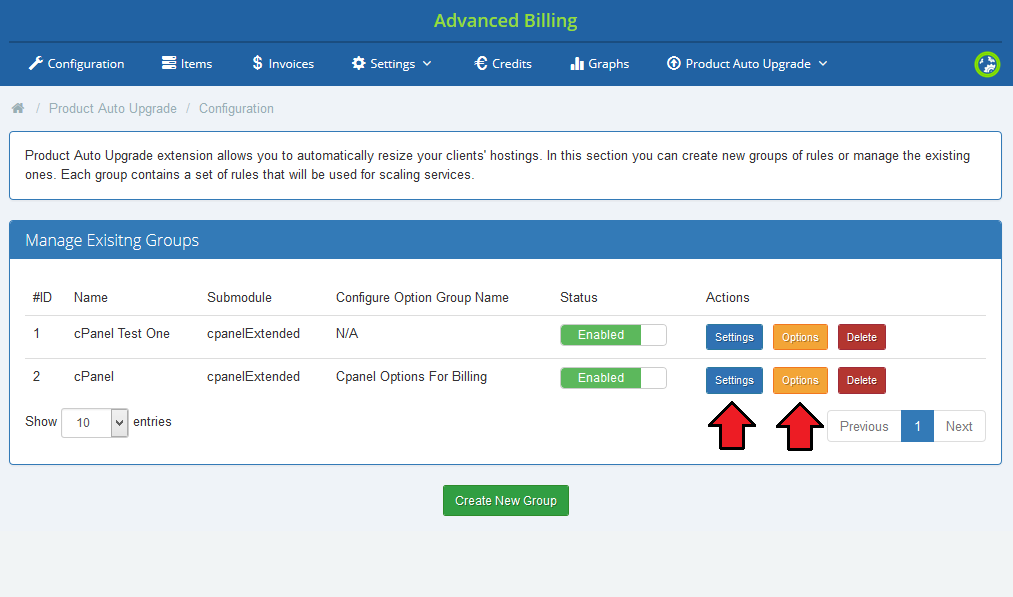Click the bar chart Graphs icon
The image size is (1013, 597).
click(577, 63)
